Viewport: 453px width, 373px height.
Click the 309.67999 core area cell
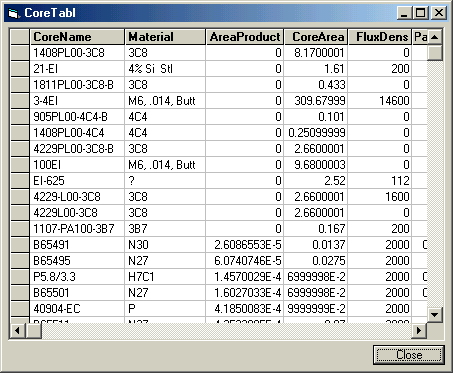pos(316,101)
